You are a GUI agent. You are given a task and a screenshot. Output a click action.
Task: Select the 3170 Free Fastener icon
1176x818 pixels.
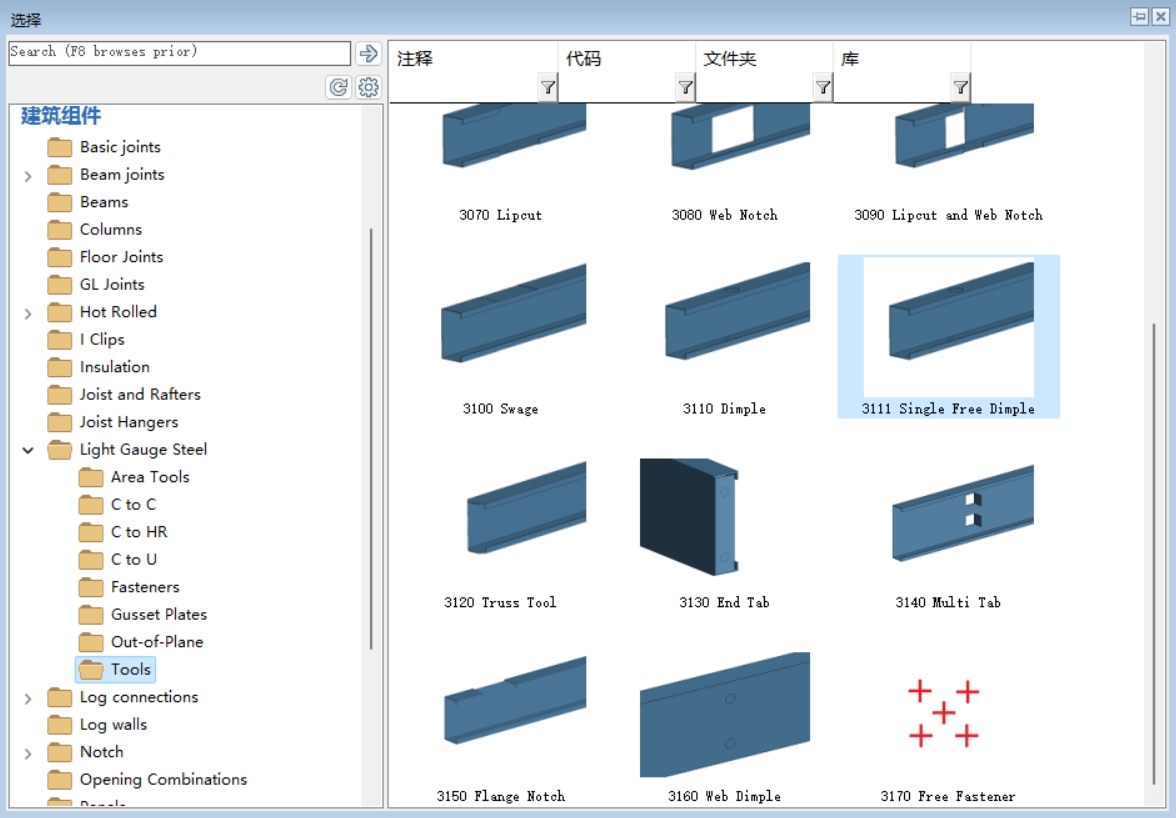[x=944, y=713]
